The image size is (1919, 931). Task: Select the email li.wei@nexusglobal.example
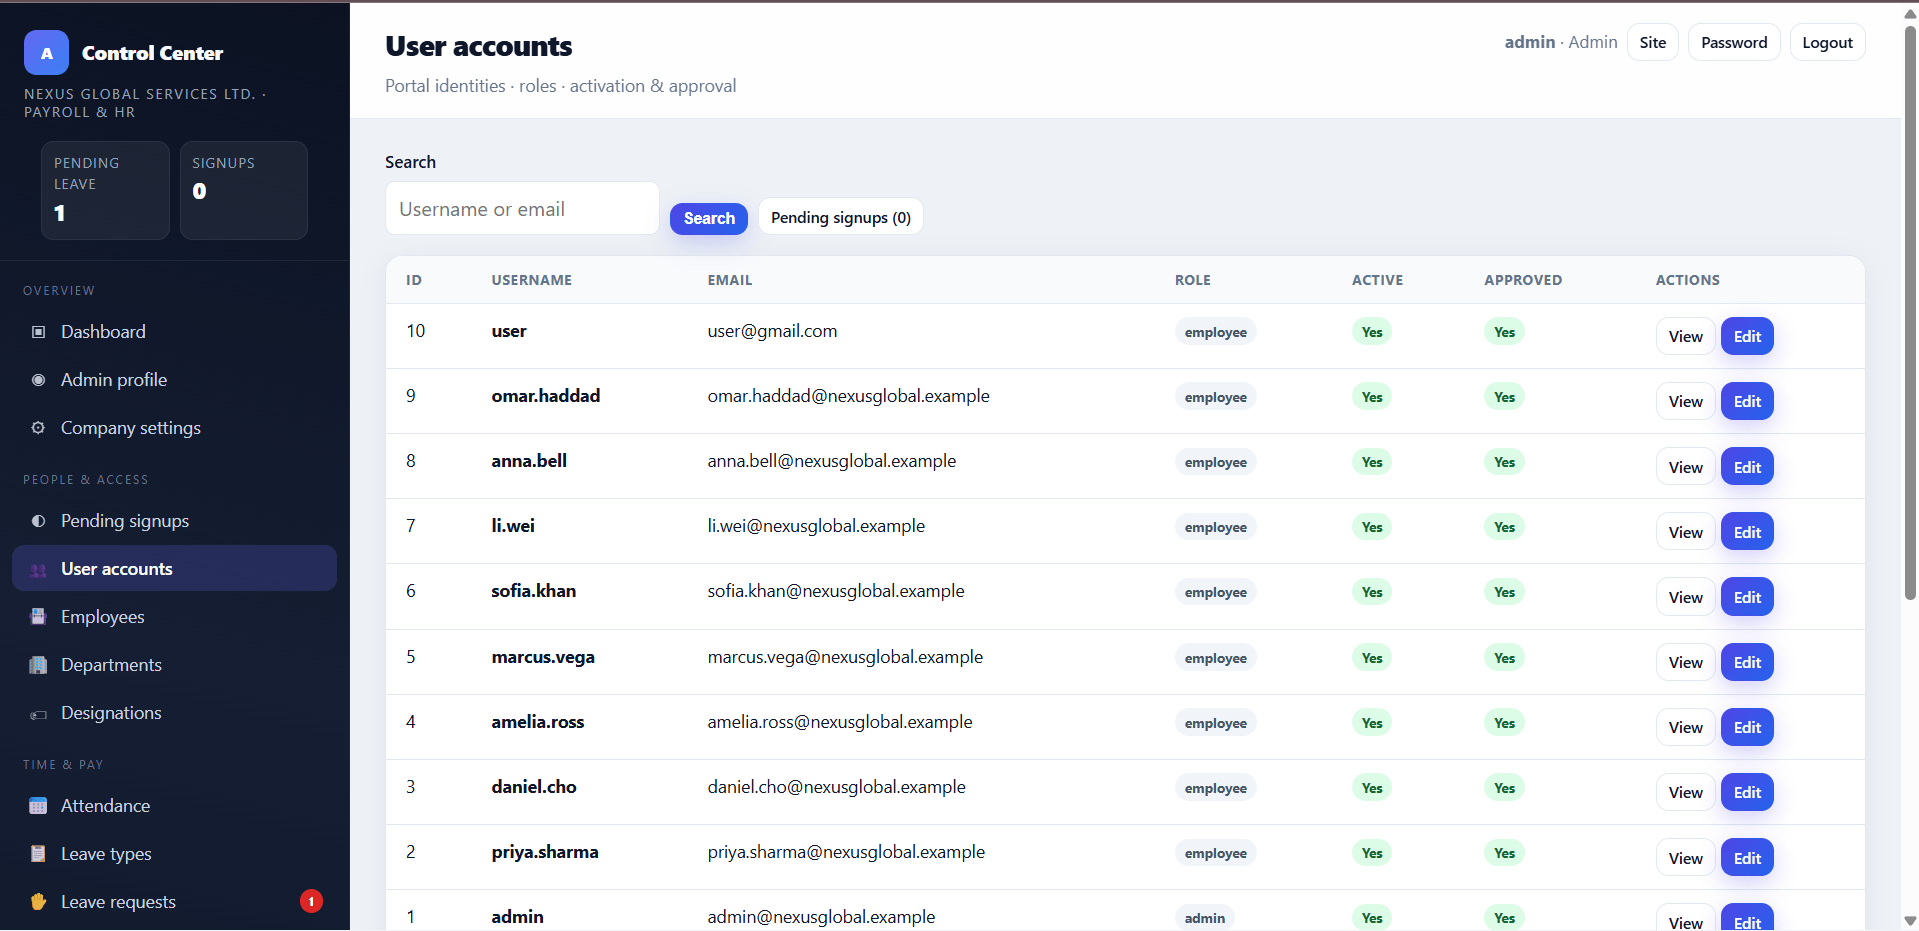(x=816, y=526)
